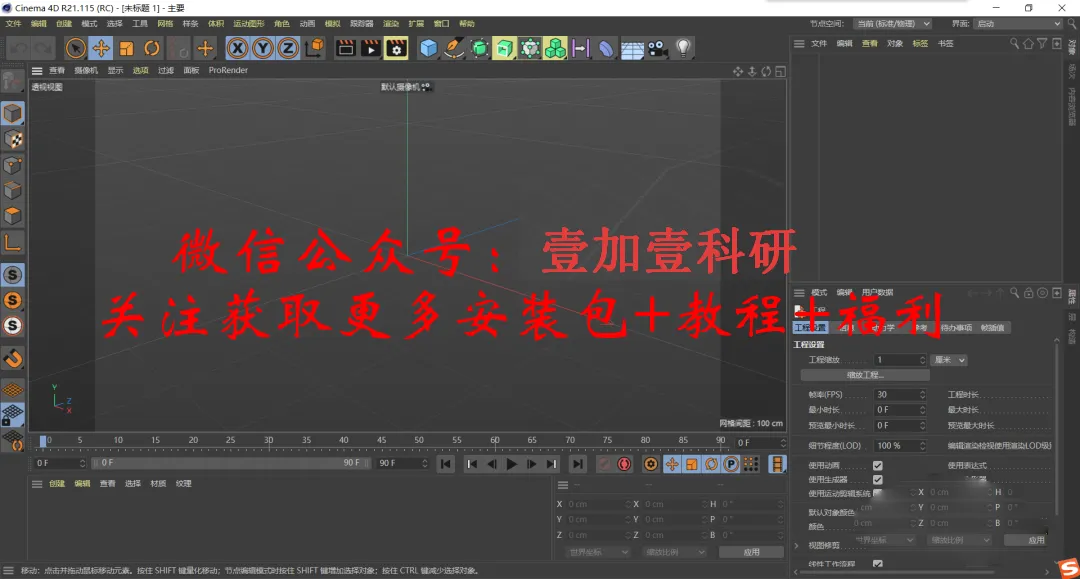This screenshot has width=1080, height=579.
Task: Activate the Scale tool in the top toolbar
Action: pos(126,48)
